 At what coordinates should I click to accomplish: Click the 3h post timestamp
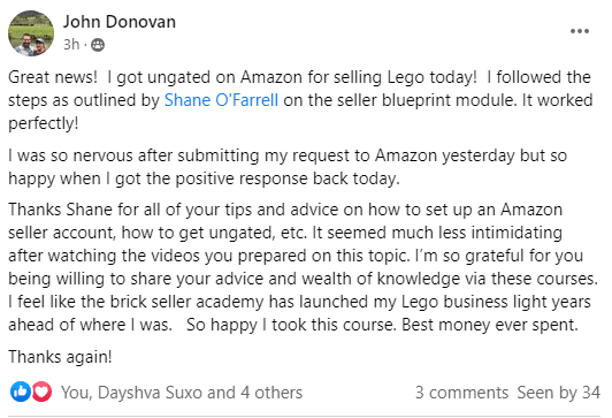click(x=72, y=45)
